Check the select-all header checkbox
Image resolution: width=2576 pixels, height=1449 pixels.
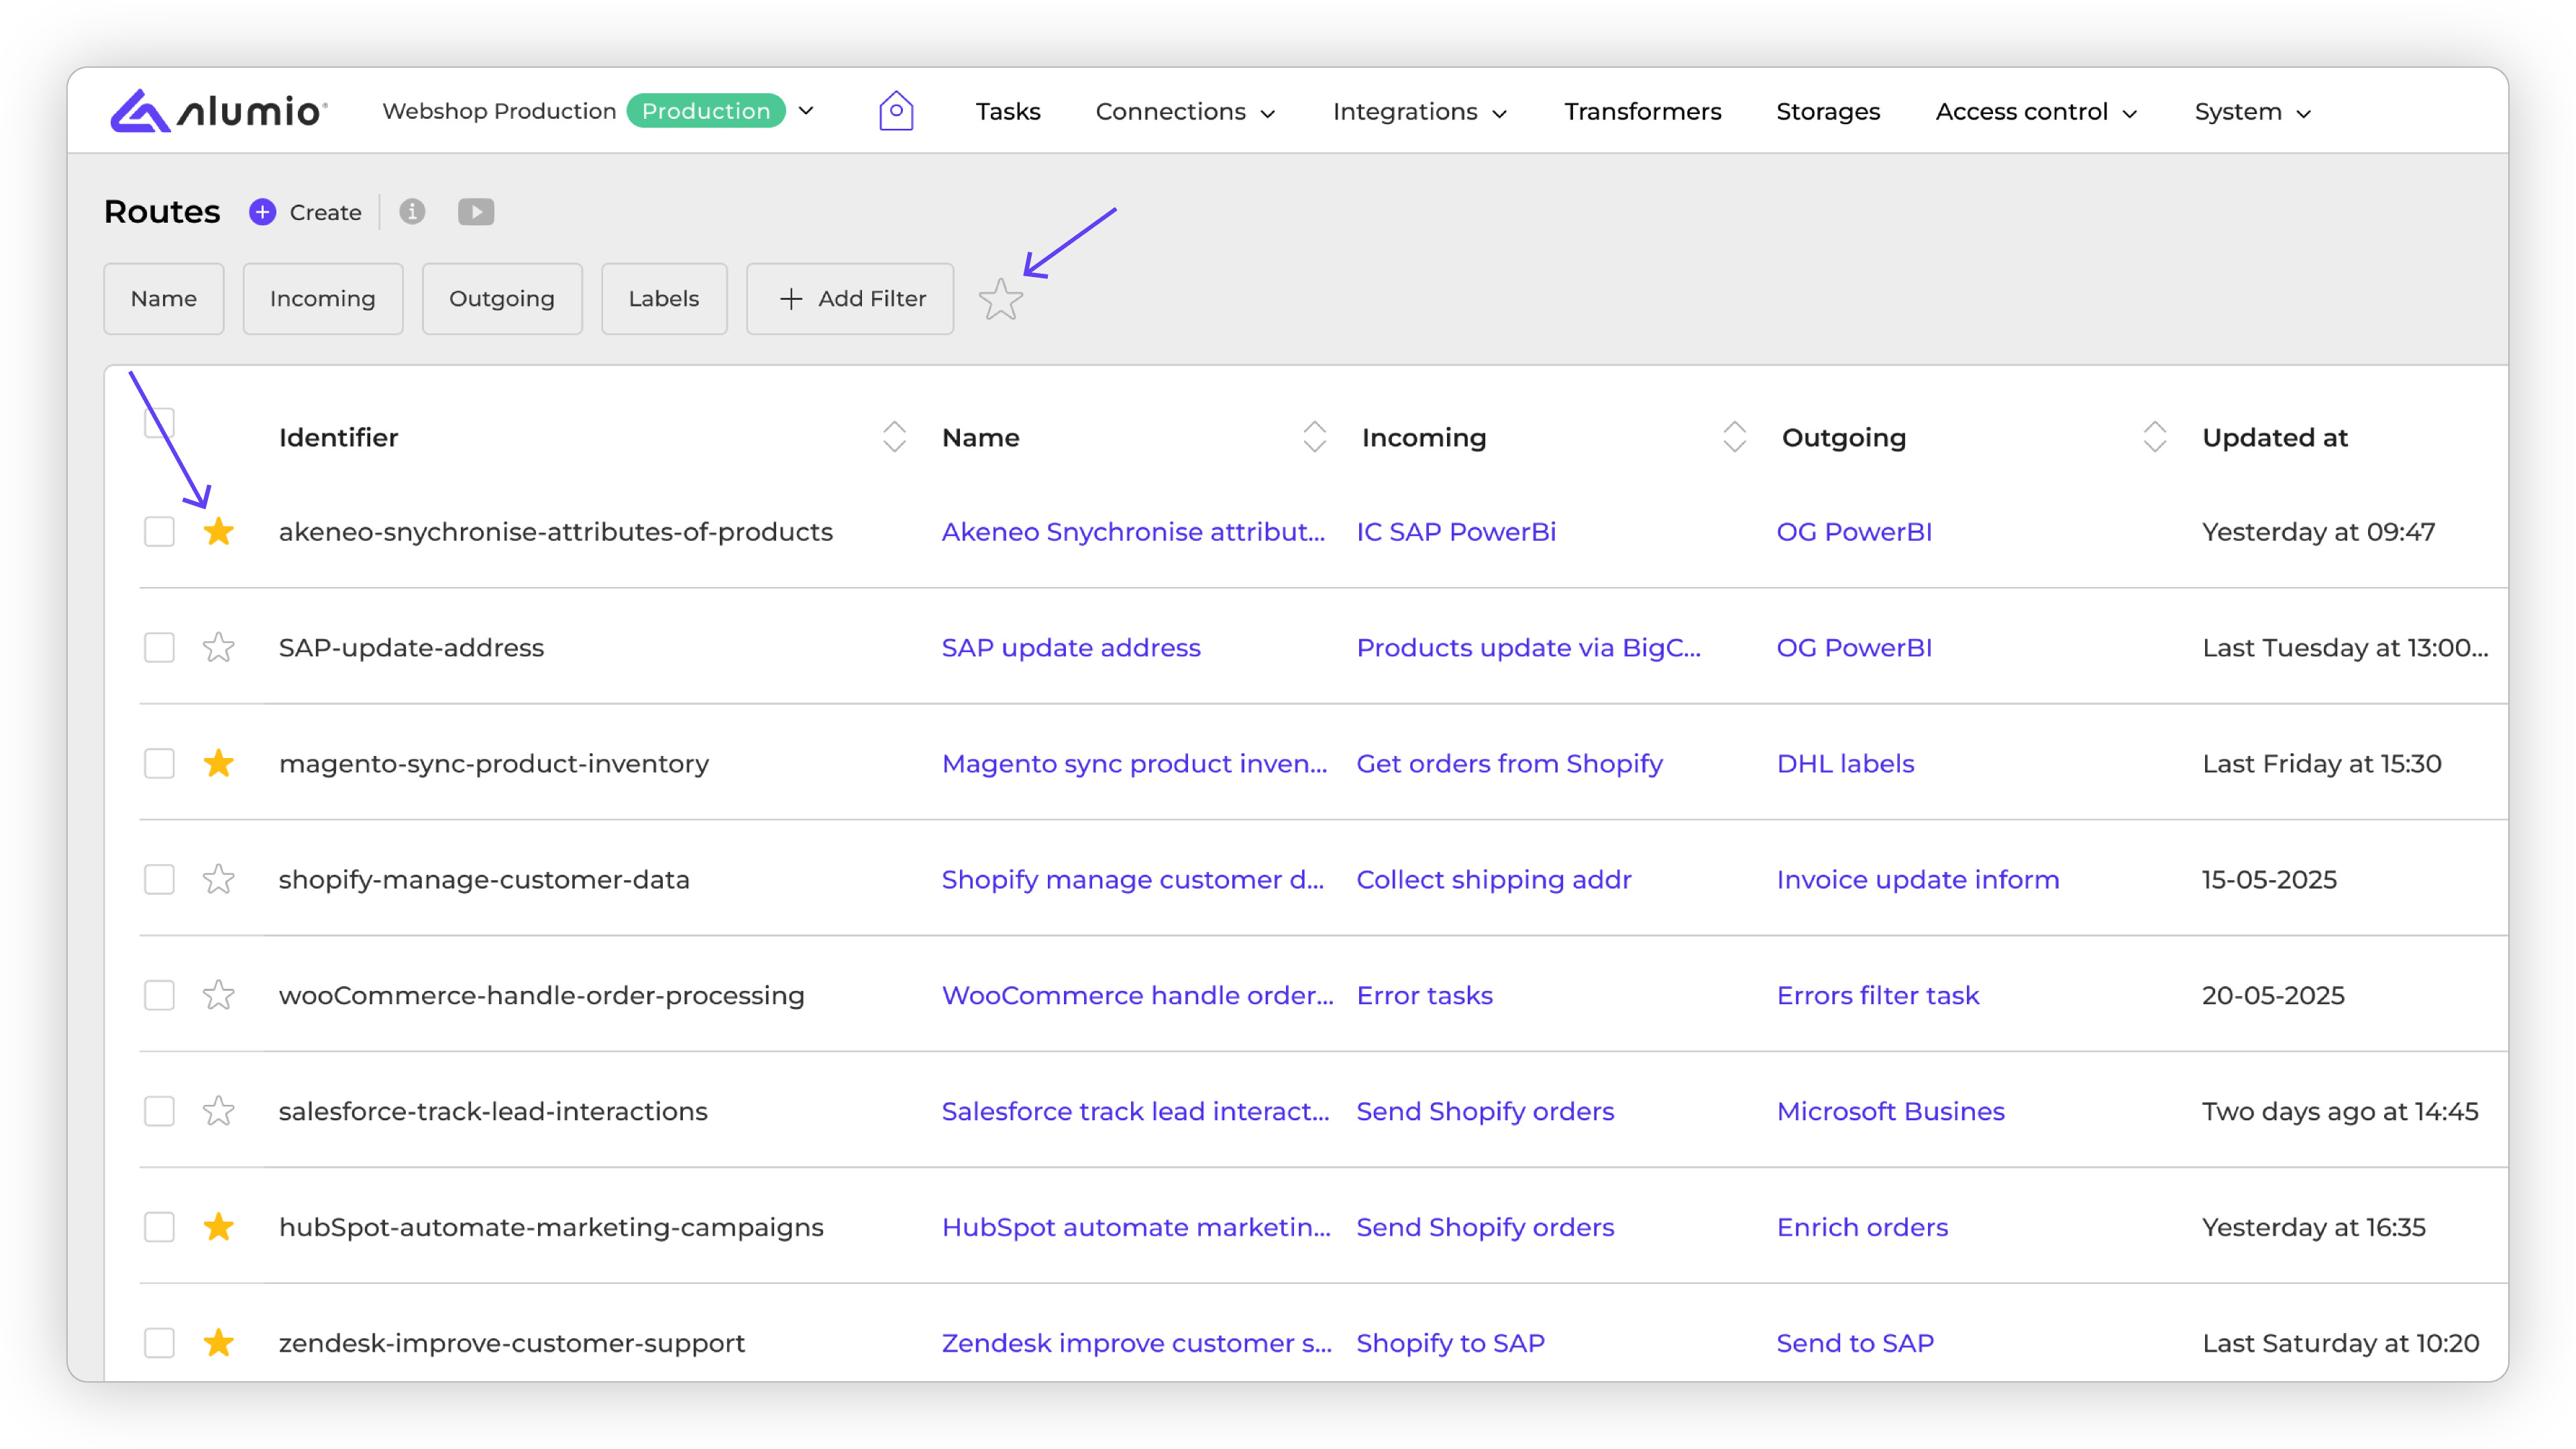[x=159, y=424]
